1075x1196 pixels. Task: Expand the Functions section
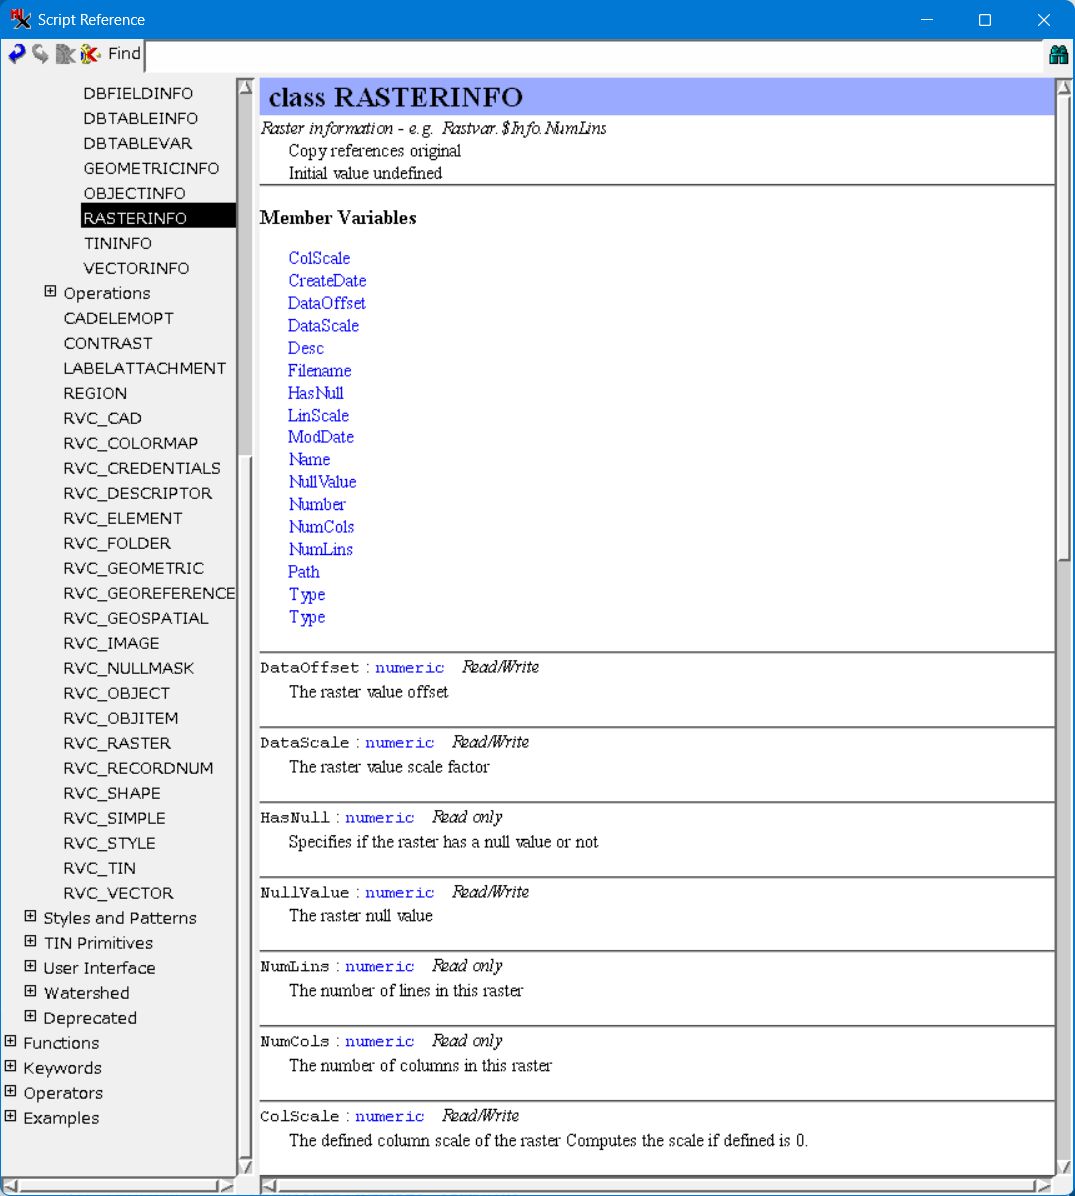pos(10,1042)
